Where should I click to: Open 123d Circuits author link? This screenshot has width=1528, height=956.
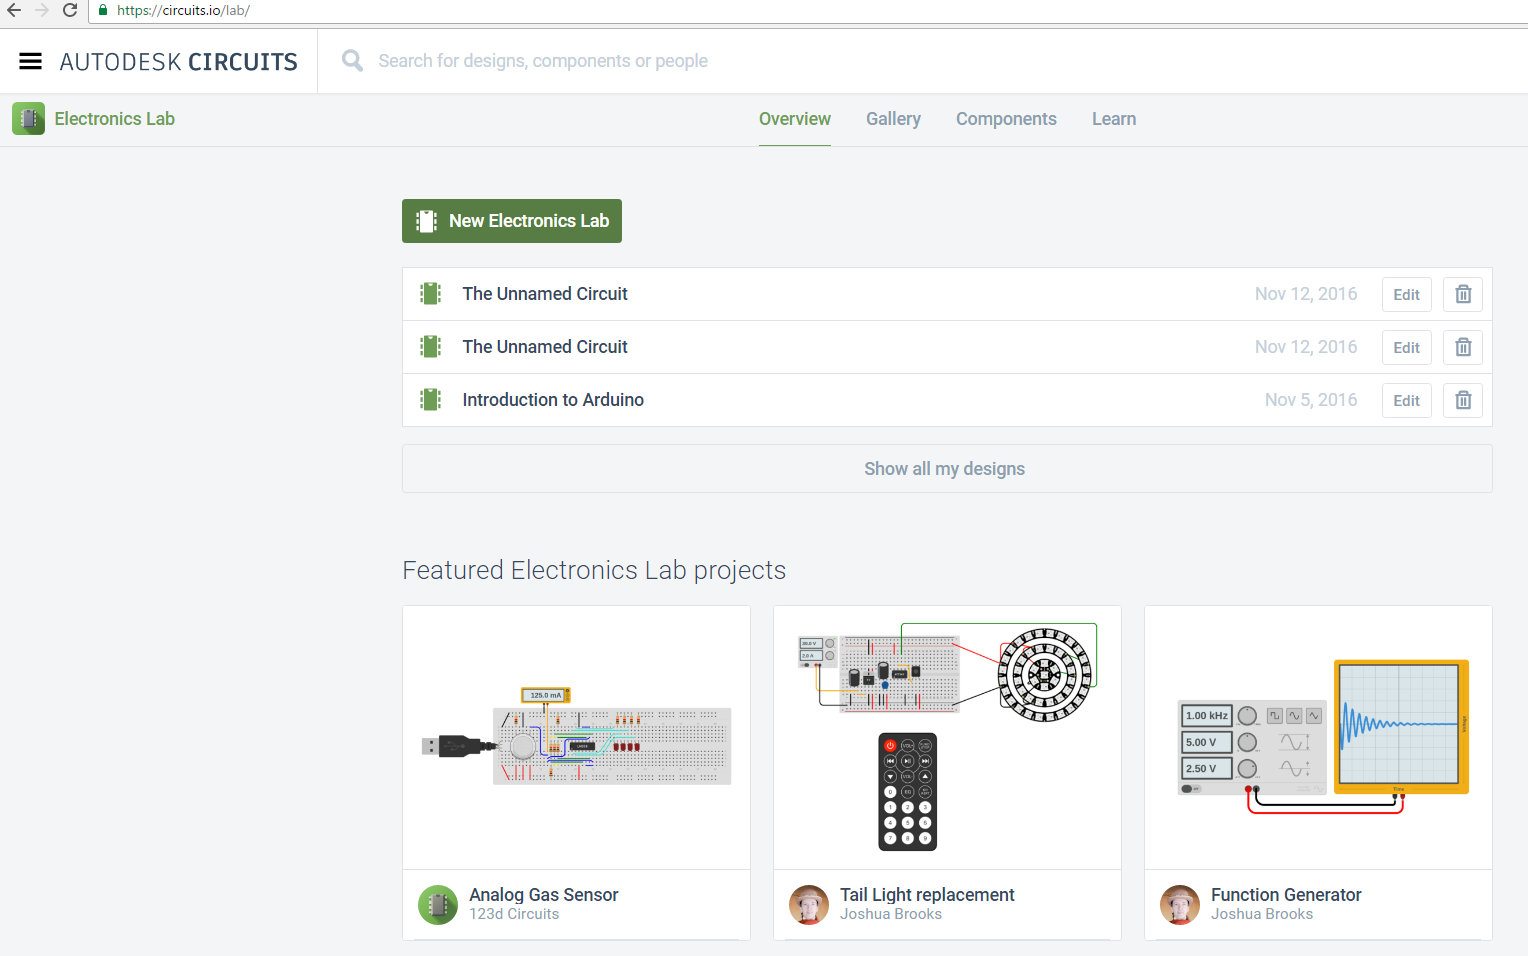(x=514, y=914)
